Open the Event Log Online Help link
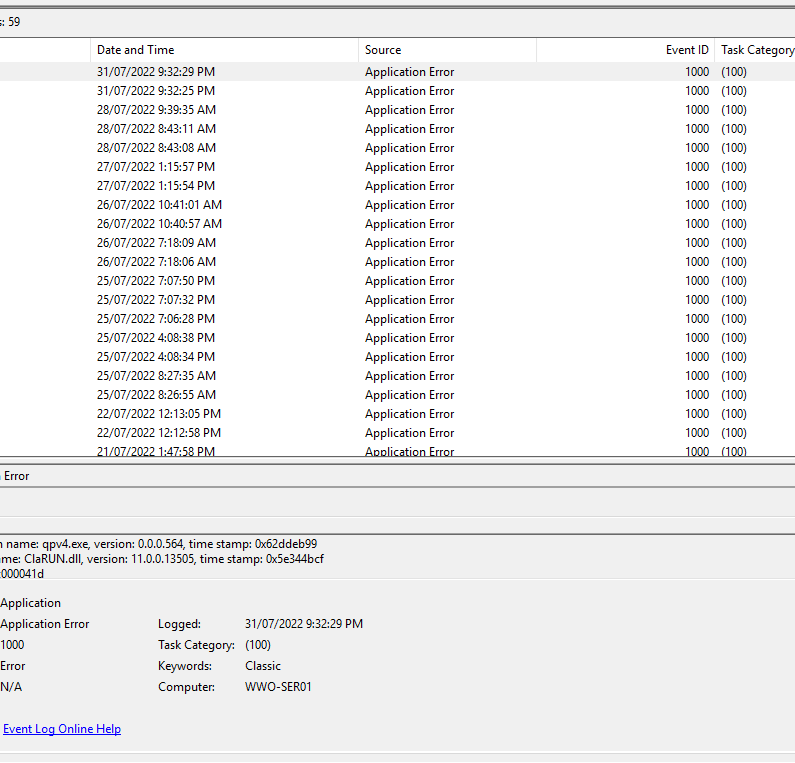 [x=62, y=729]
